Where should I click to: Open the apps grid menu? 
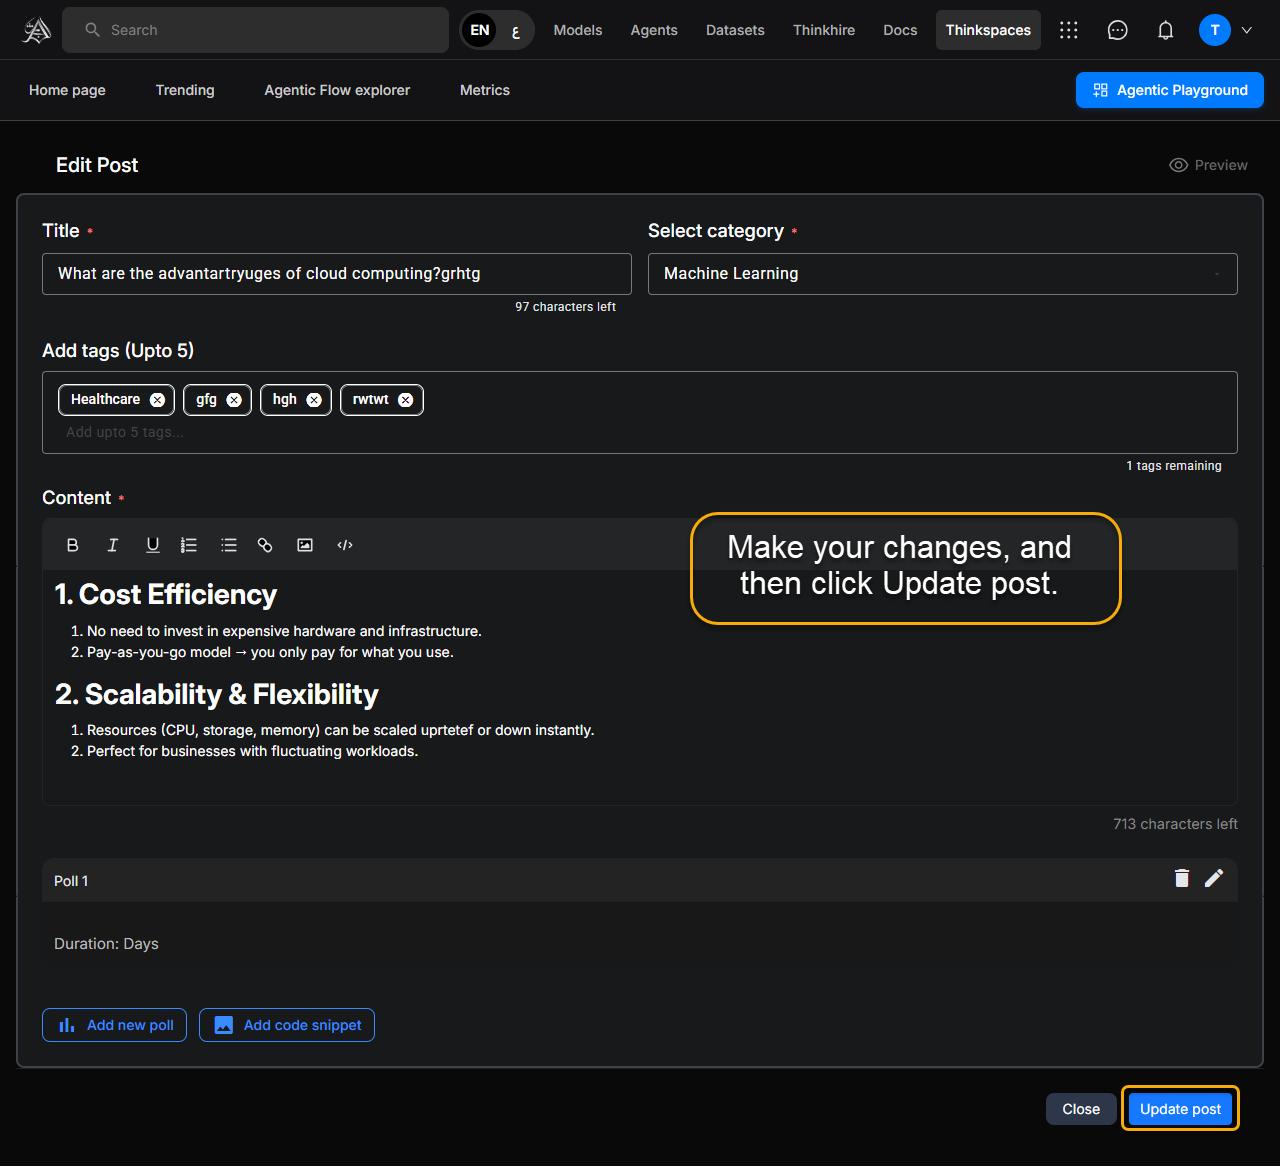tap(1068, 30)
